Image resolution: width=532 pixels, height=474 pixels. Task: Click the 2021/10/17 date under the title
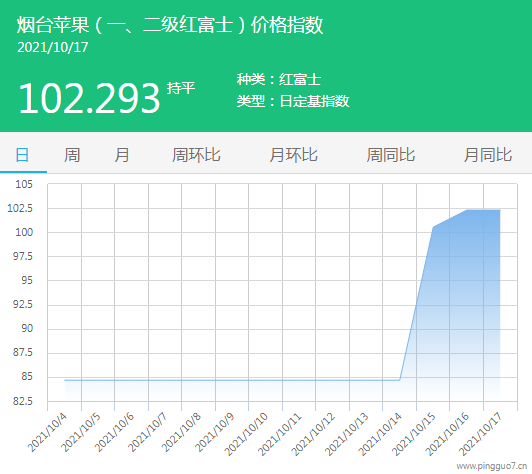[53, 48]
